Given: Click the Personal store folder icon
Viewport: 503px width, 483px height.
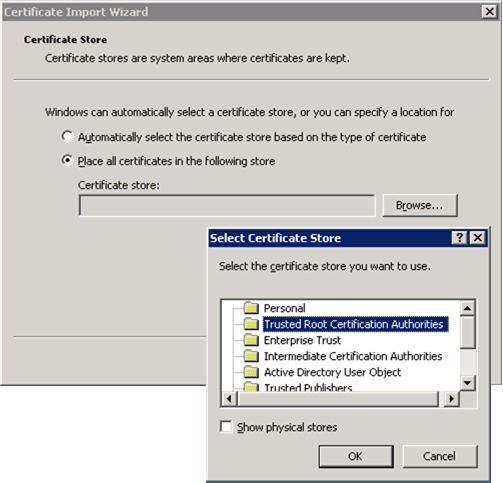Looking at the screenshot, I should point(251,308).
